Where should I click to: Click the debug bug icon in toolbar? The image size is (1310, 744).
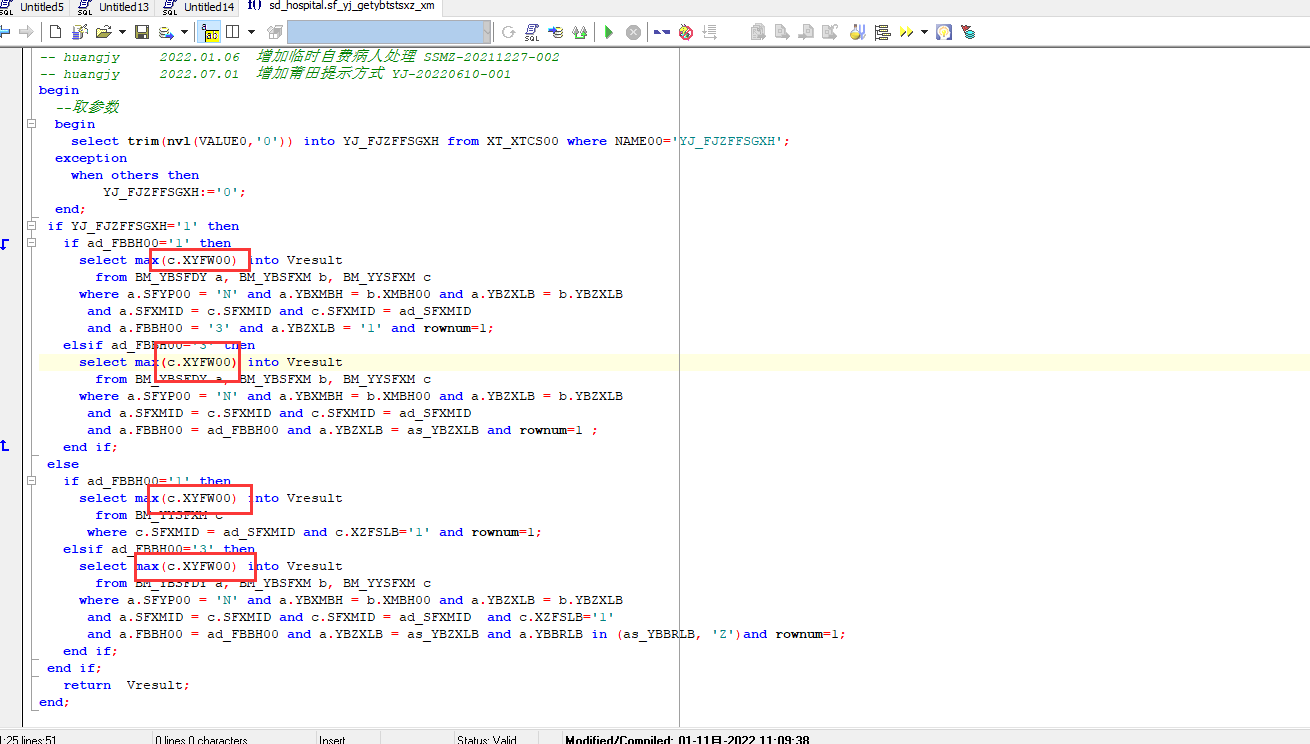click(685, 32)
